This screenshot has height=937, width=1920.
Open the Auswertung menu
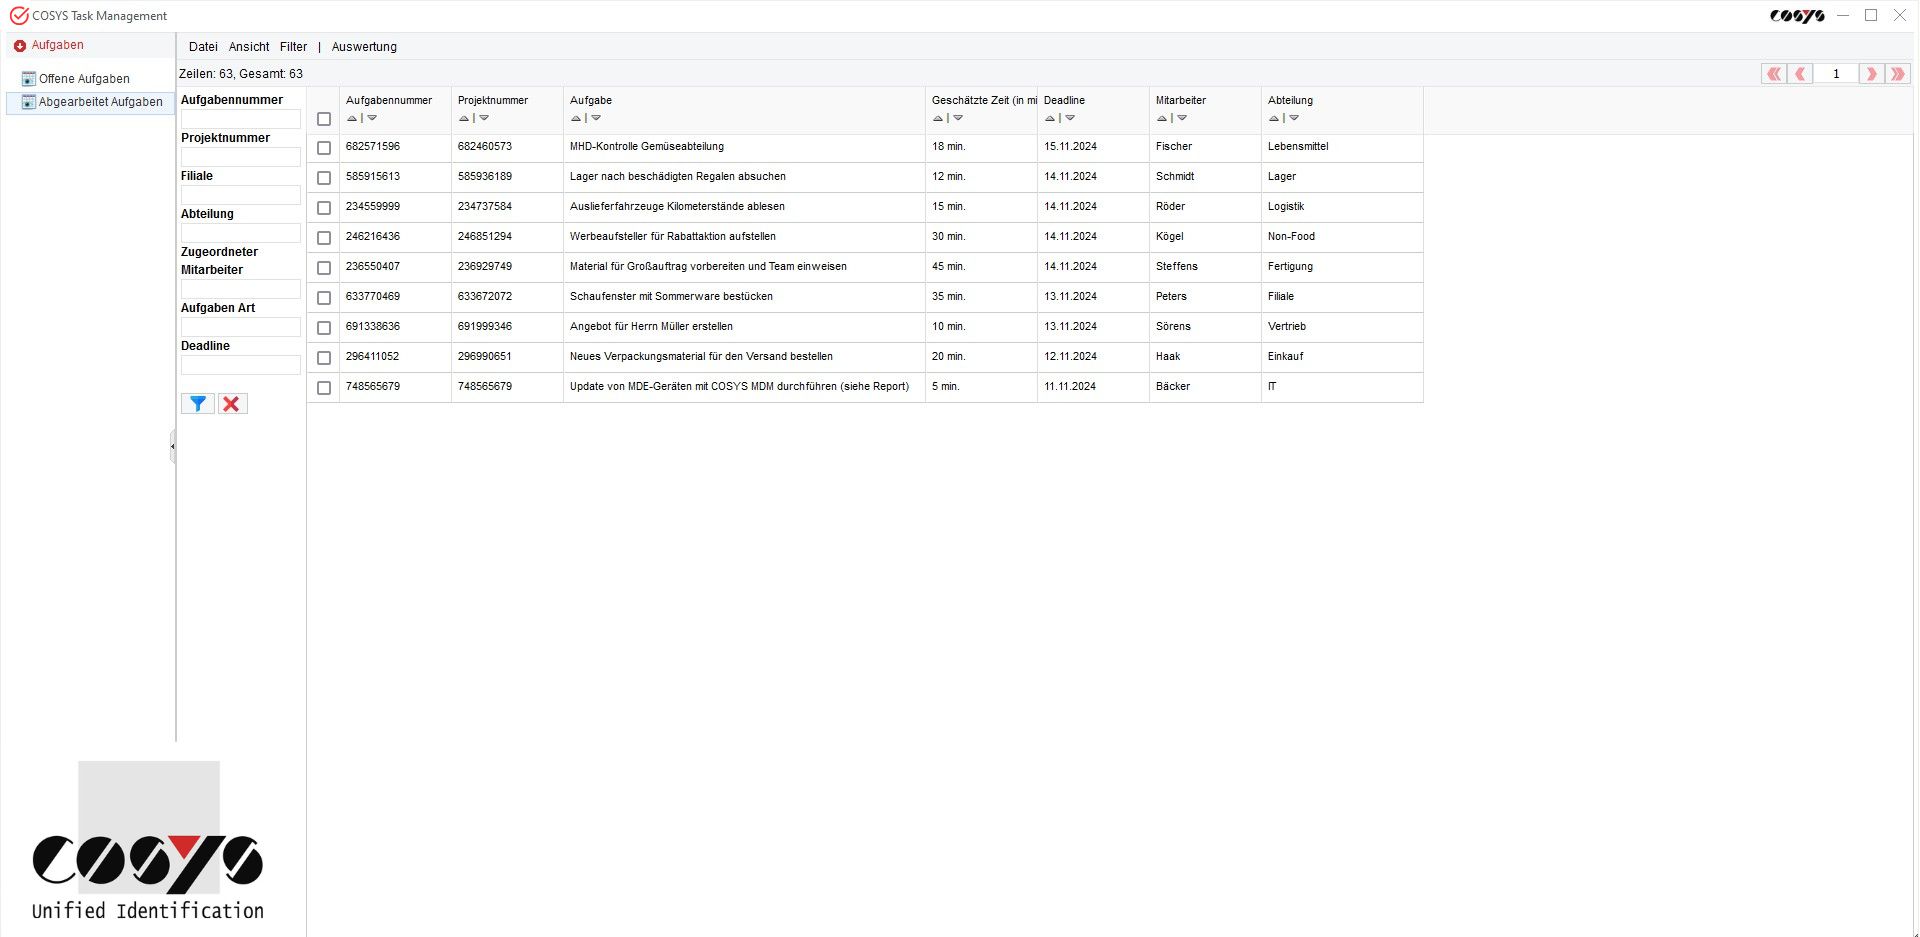tap(364, 47)
